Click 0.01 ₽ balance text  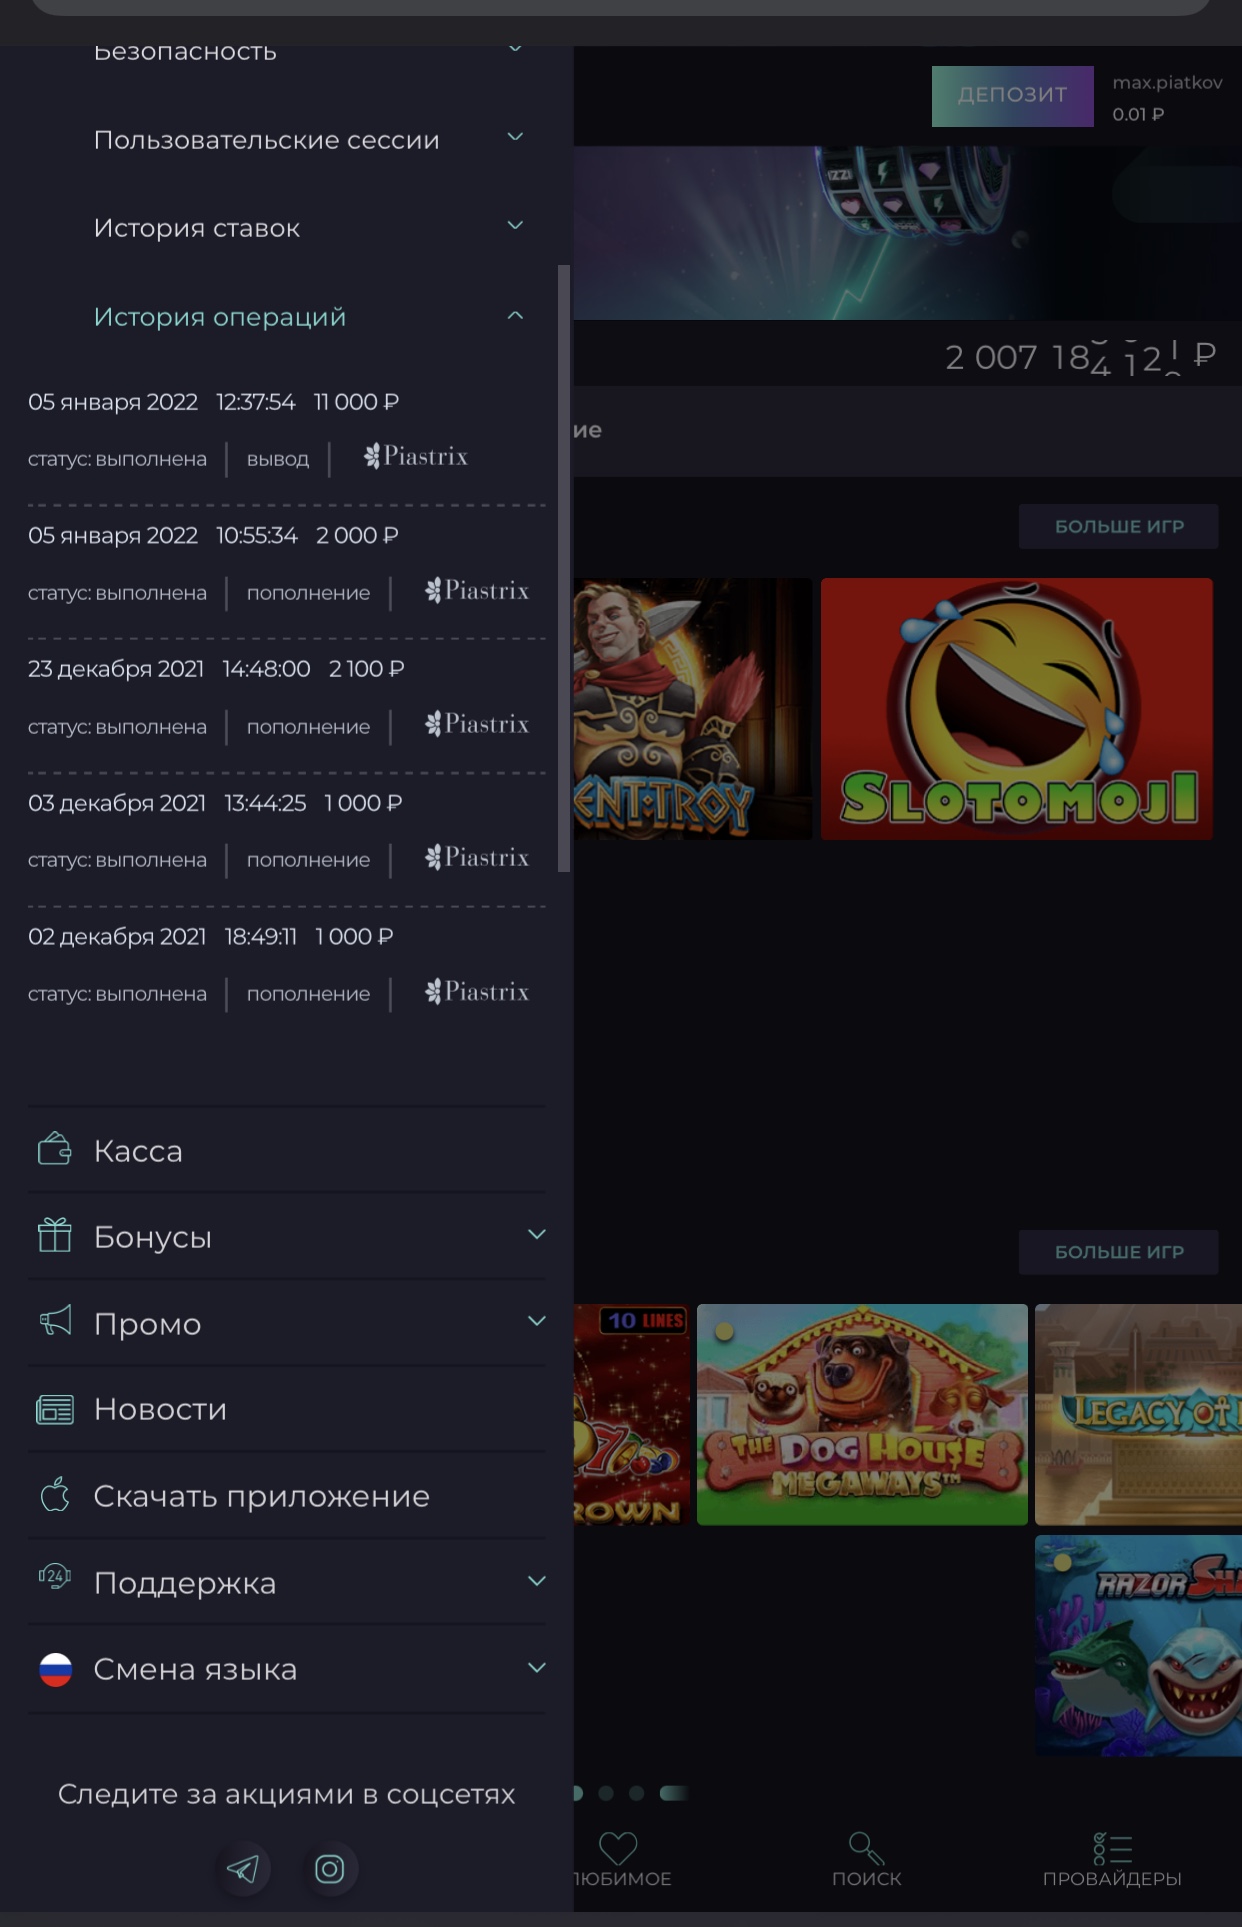click(x=1138, y=114)
